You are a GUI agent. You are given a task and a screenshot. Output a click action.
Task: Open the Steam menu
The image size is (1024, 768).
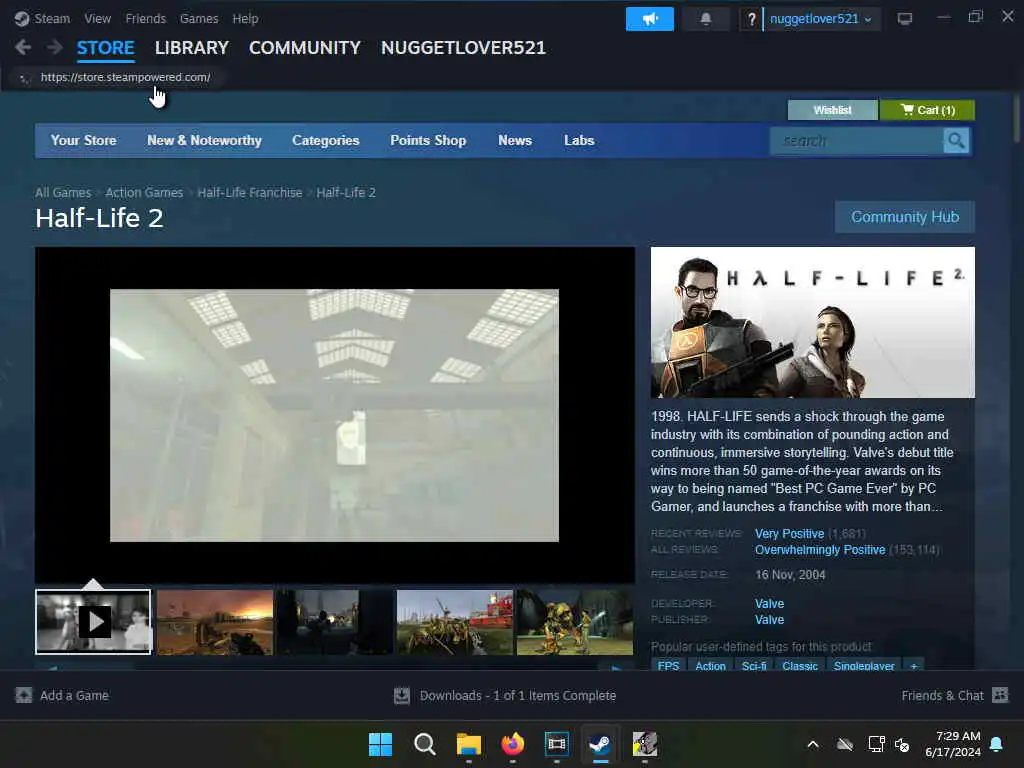pyautogui.click(x=52, y=18)
